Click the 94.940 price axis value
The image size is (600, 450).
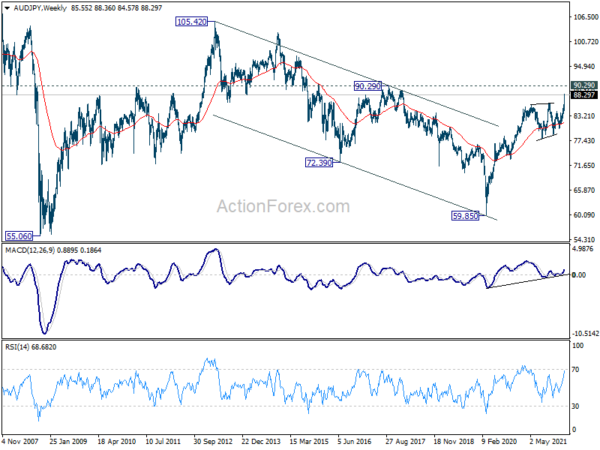(x=584, y=67)
